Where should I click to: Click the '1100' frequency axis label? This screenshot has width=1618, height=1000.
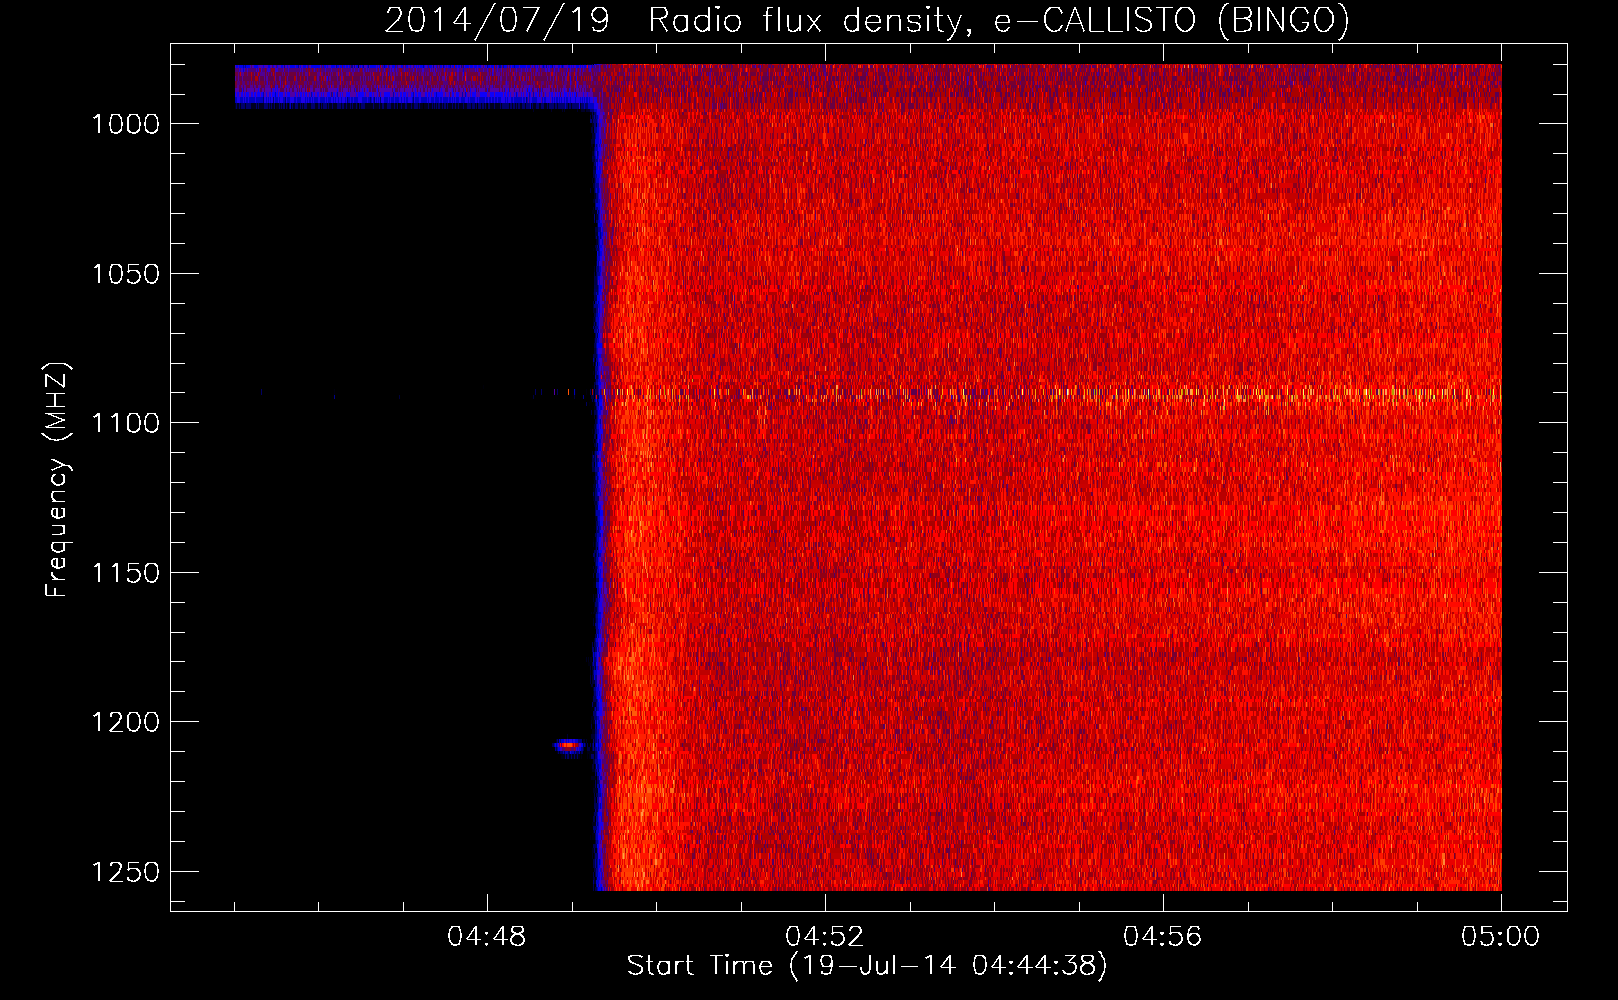[125, 423]
